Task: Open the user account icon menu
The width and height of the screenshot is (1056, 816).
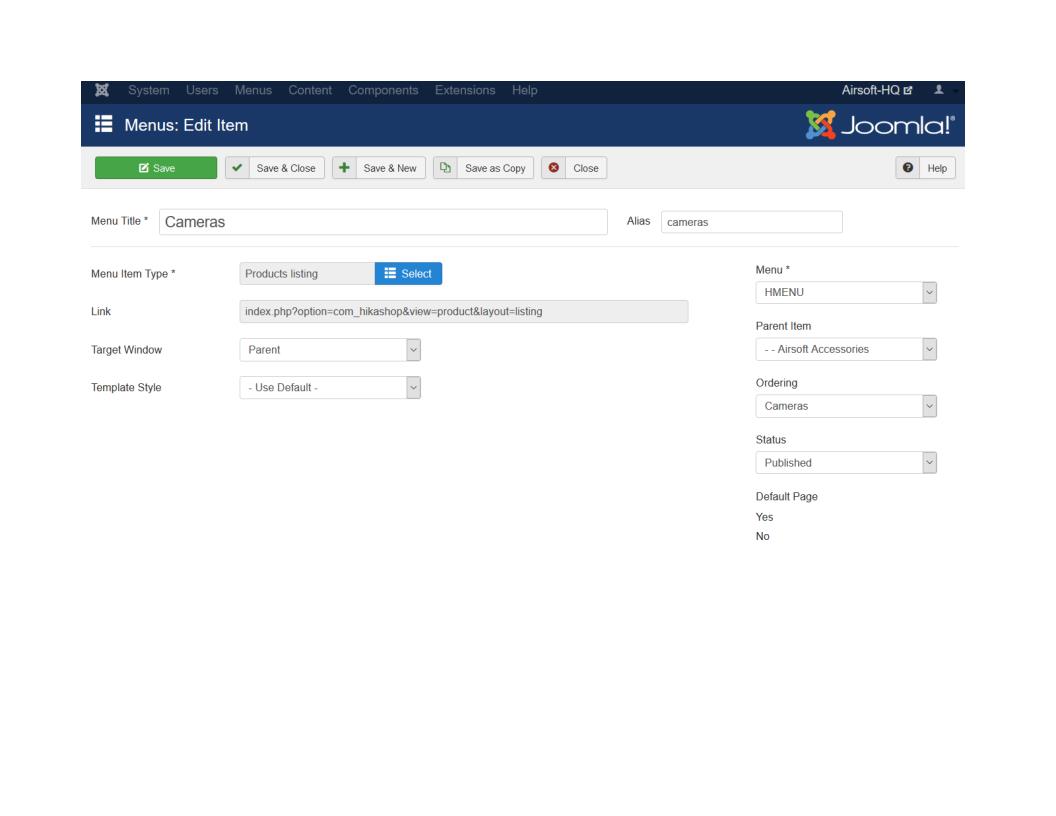Action: [939, 92]
